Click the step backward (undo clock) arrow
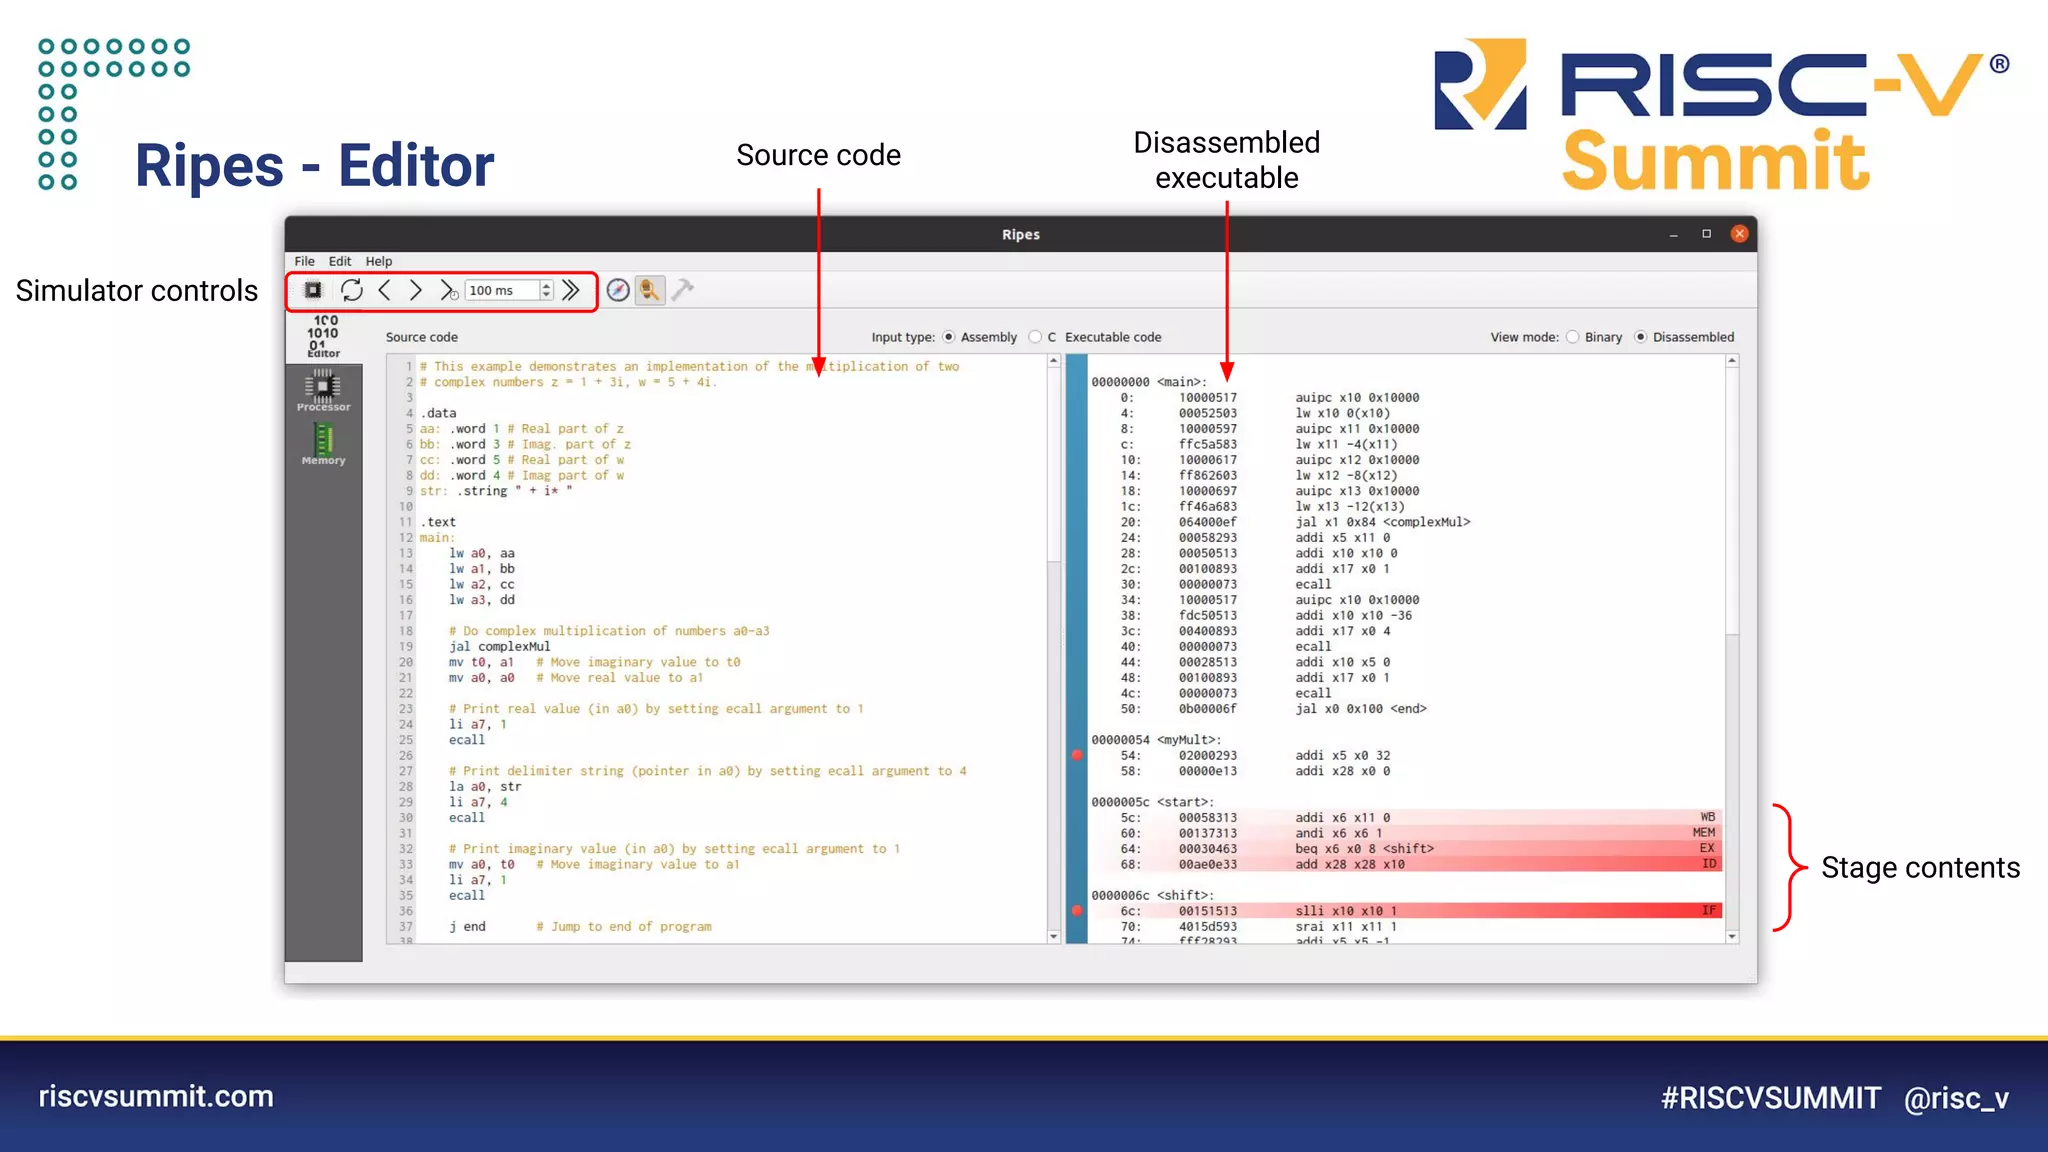The image size is (2048, 1152). pyautogui.click(x=384, y=290)
